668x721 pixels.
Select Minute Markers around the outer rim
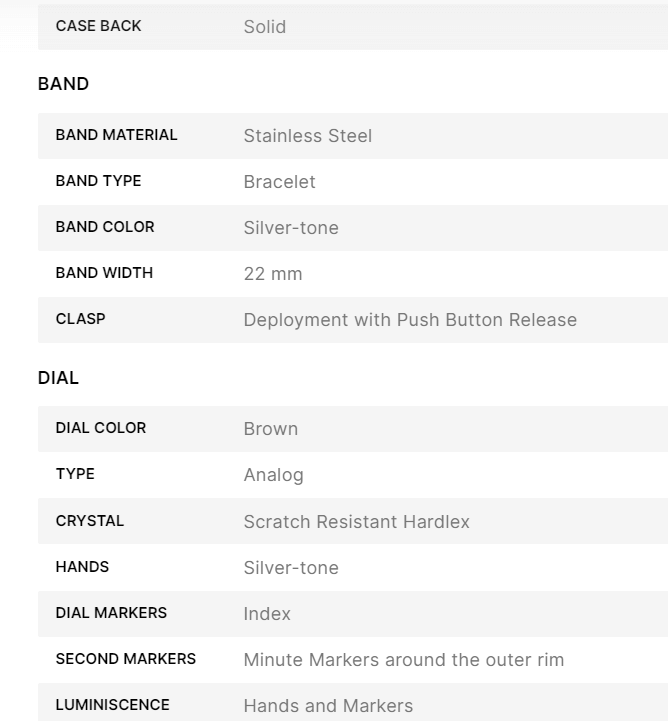(x=404, y=660)
